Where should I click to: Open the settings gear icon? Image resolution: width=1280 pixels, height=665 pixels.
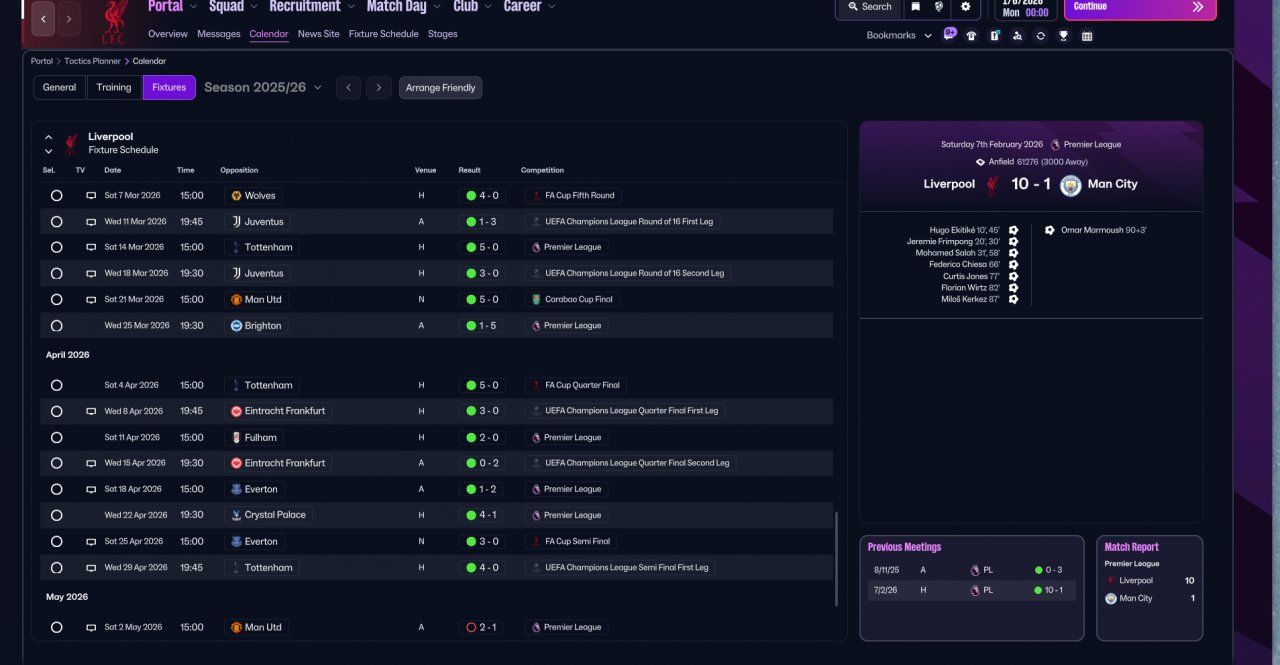(x=965, y=7)
